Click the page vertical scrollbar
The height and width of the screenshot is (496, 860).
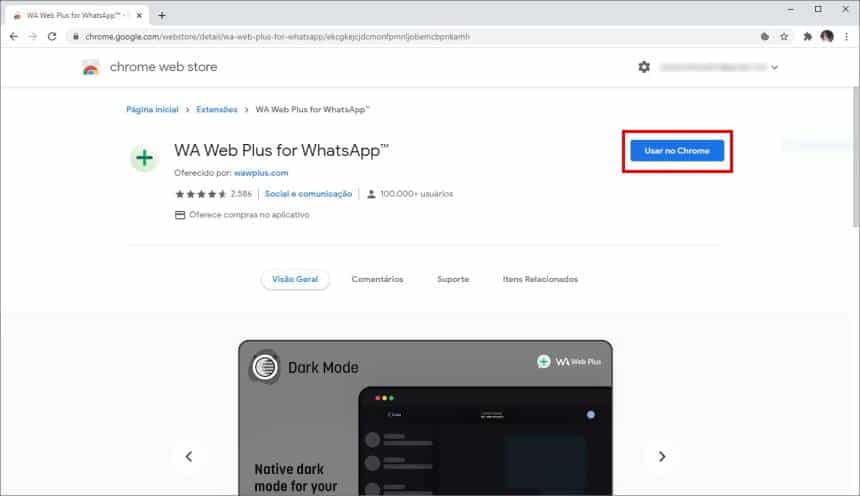856,156
